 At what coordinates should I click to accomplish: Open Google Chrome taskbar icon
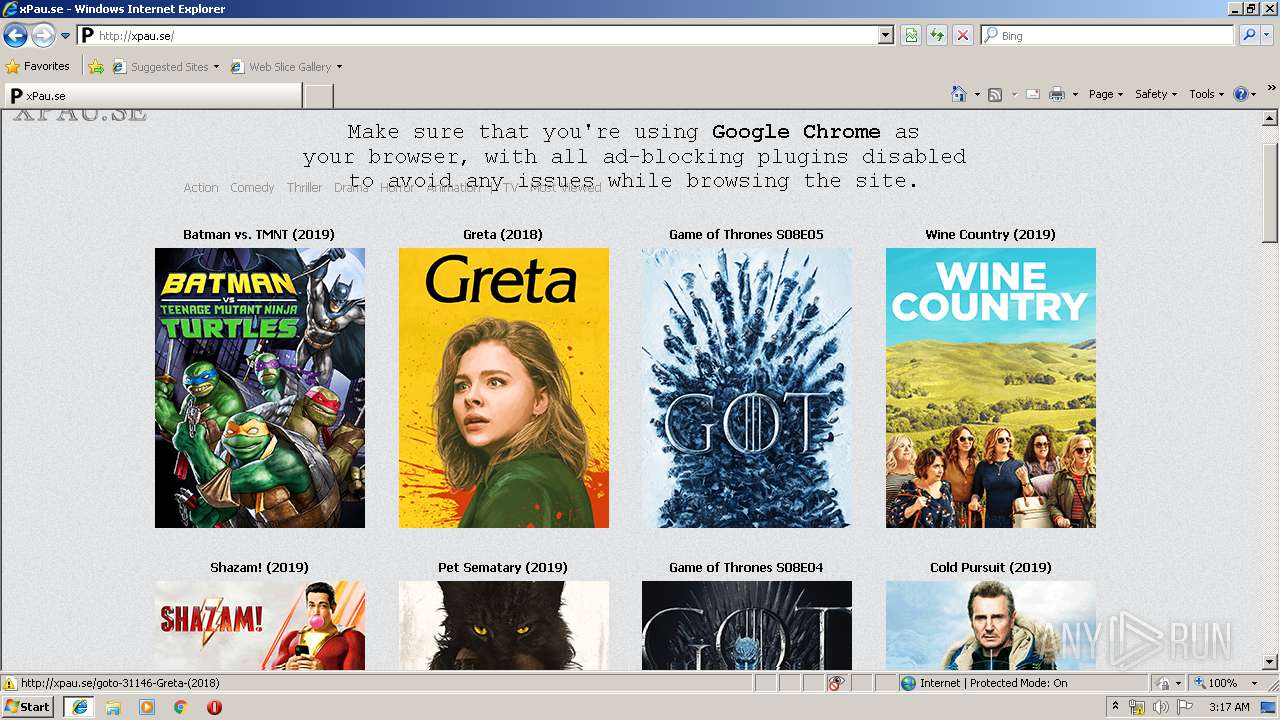[181, 707]
